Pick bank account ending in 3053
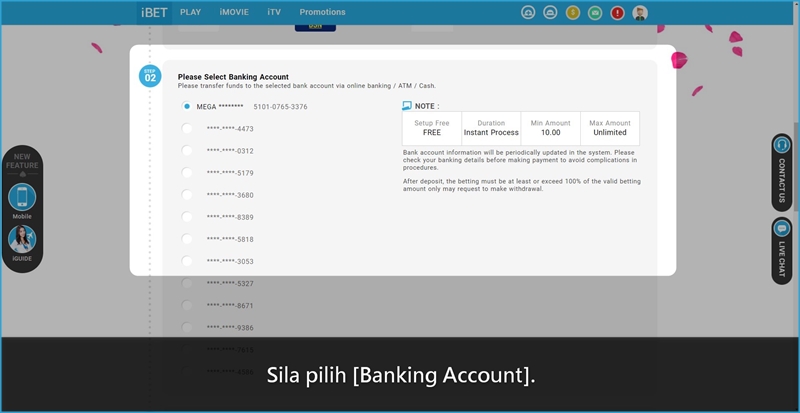Screen dimensions: 800x413 (x=187, y=260)
